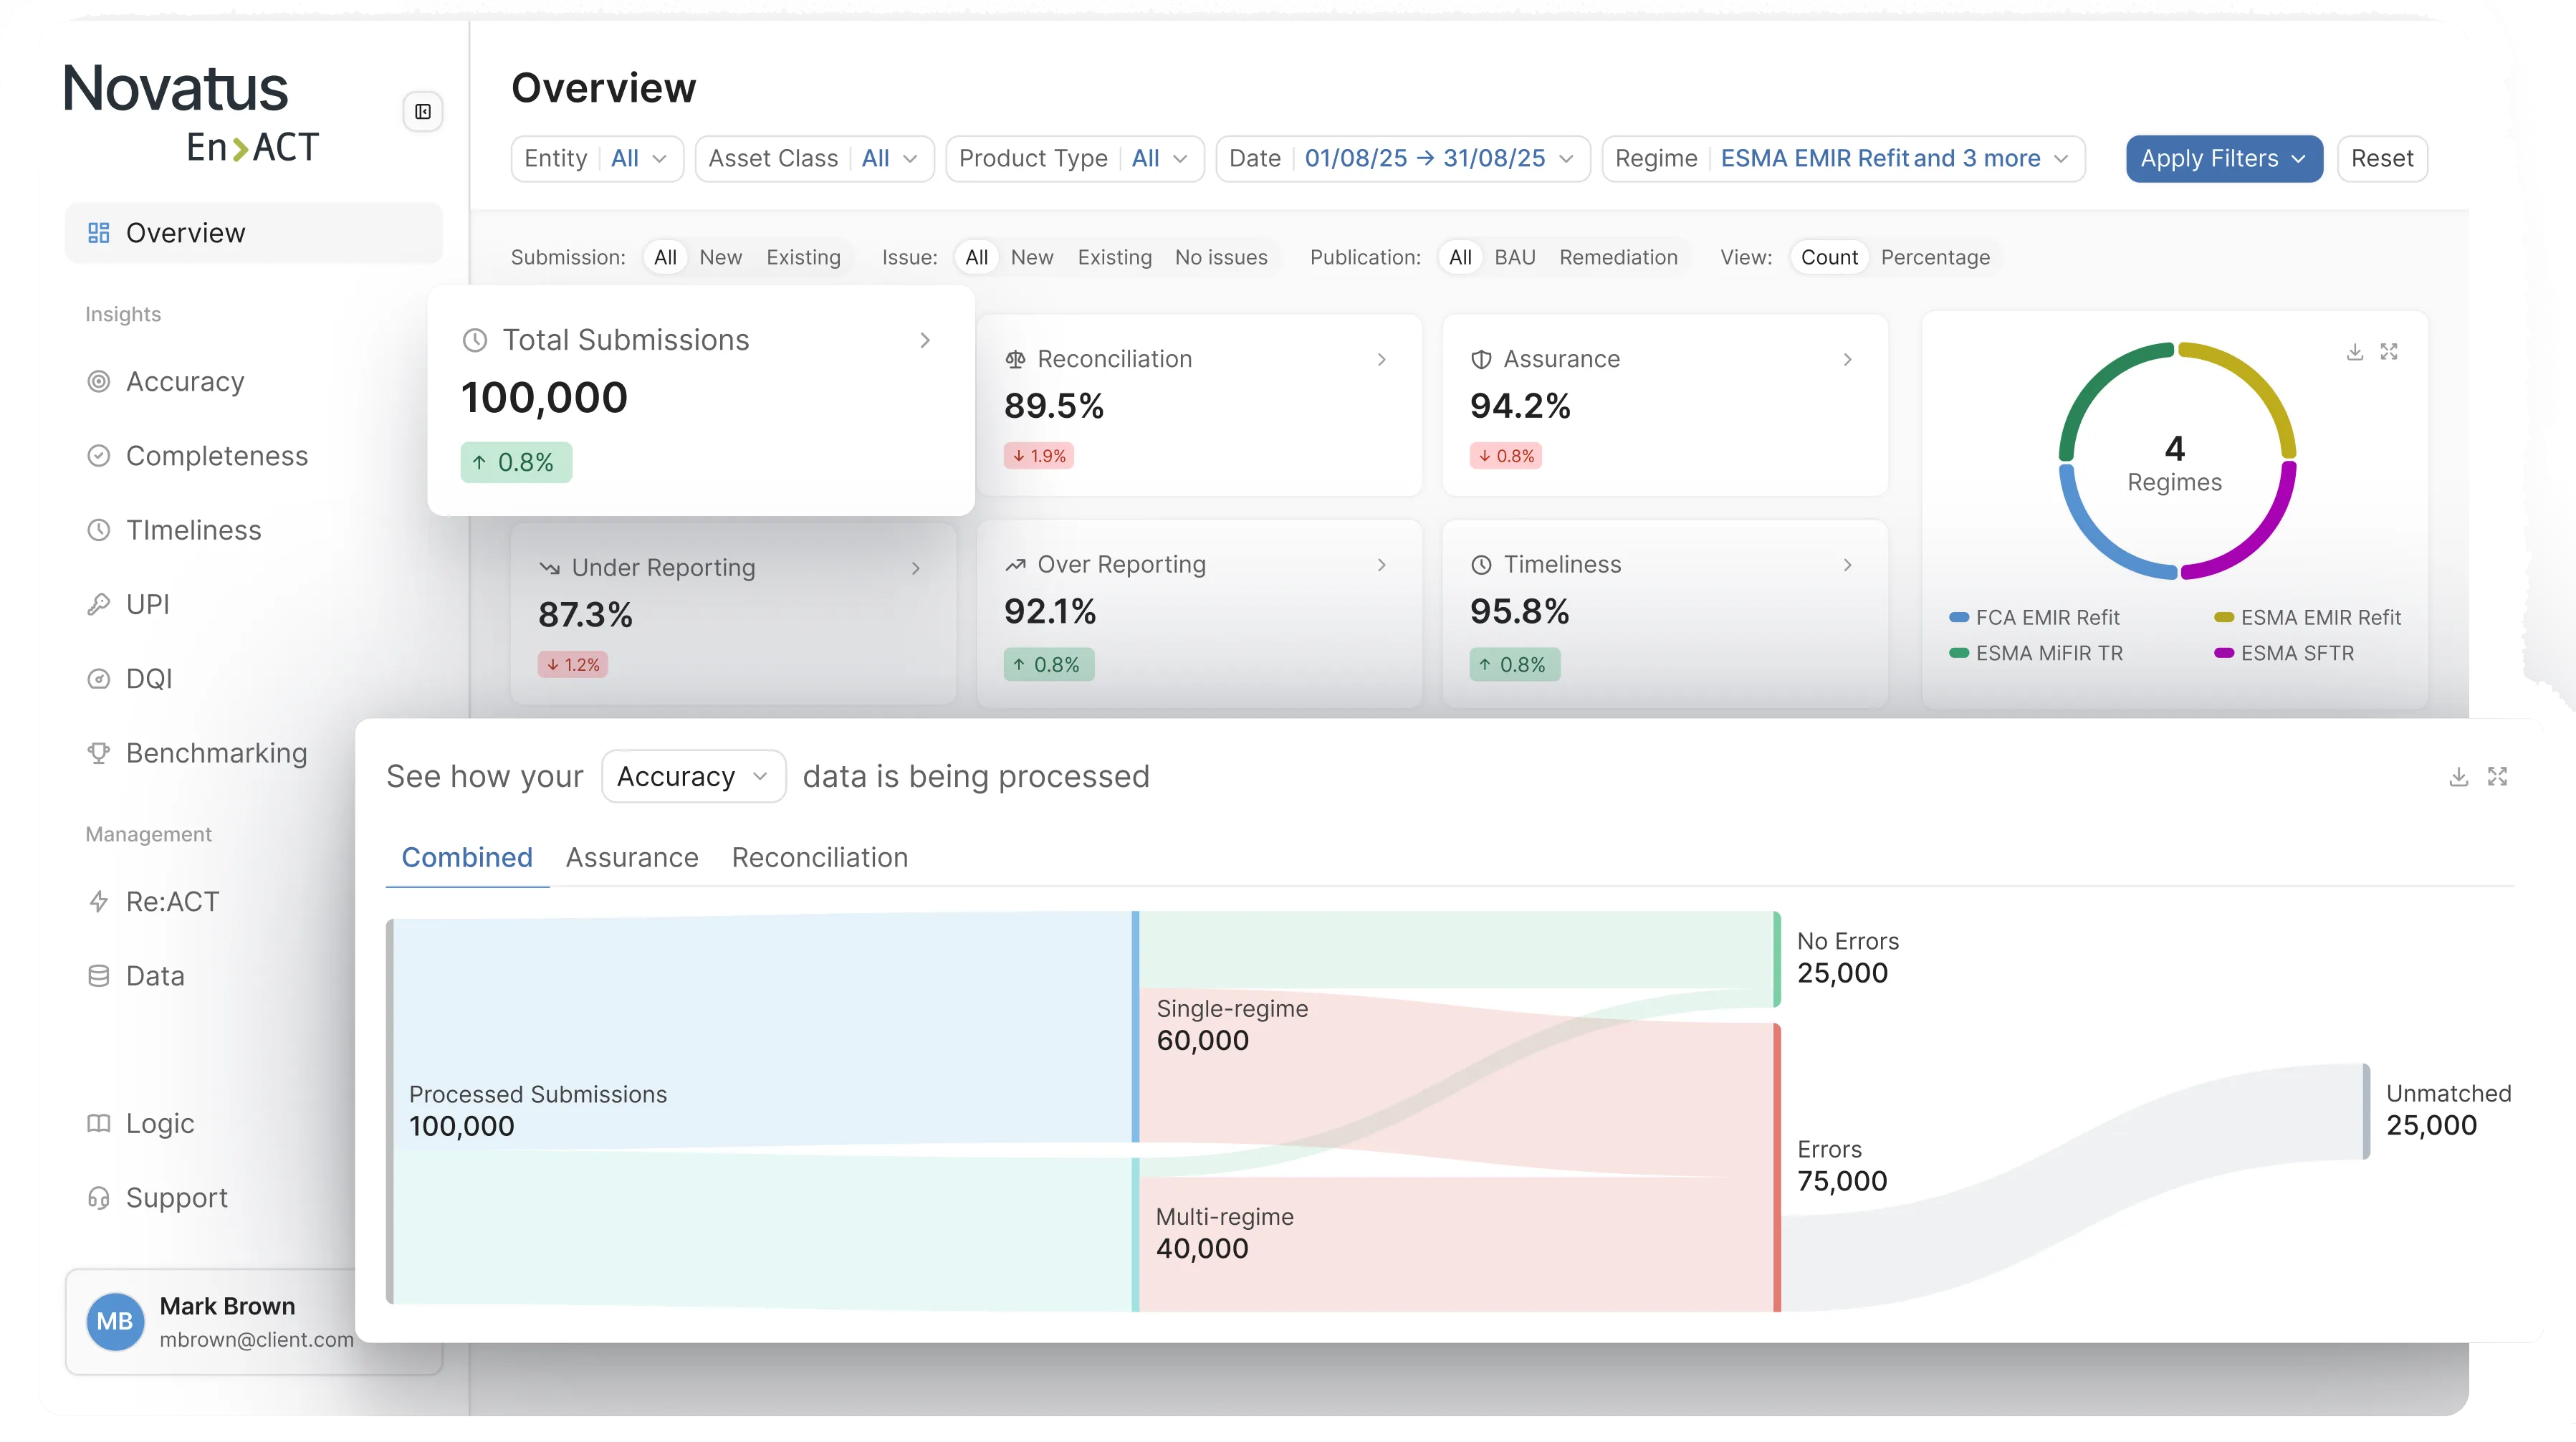
Task: Set the Submission filter to New
Action: click(720, 257)
